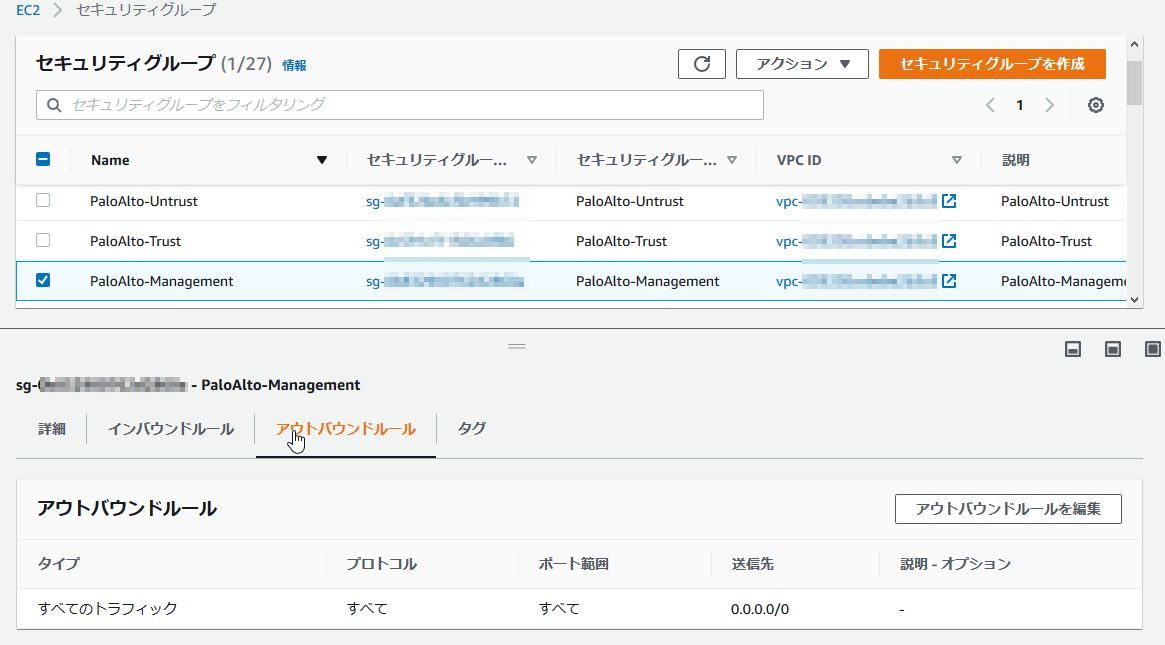
Task: Open the 情報 info link
Action: [x=294, y=65]
